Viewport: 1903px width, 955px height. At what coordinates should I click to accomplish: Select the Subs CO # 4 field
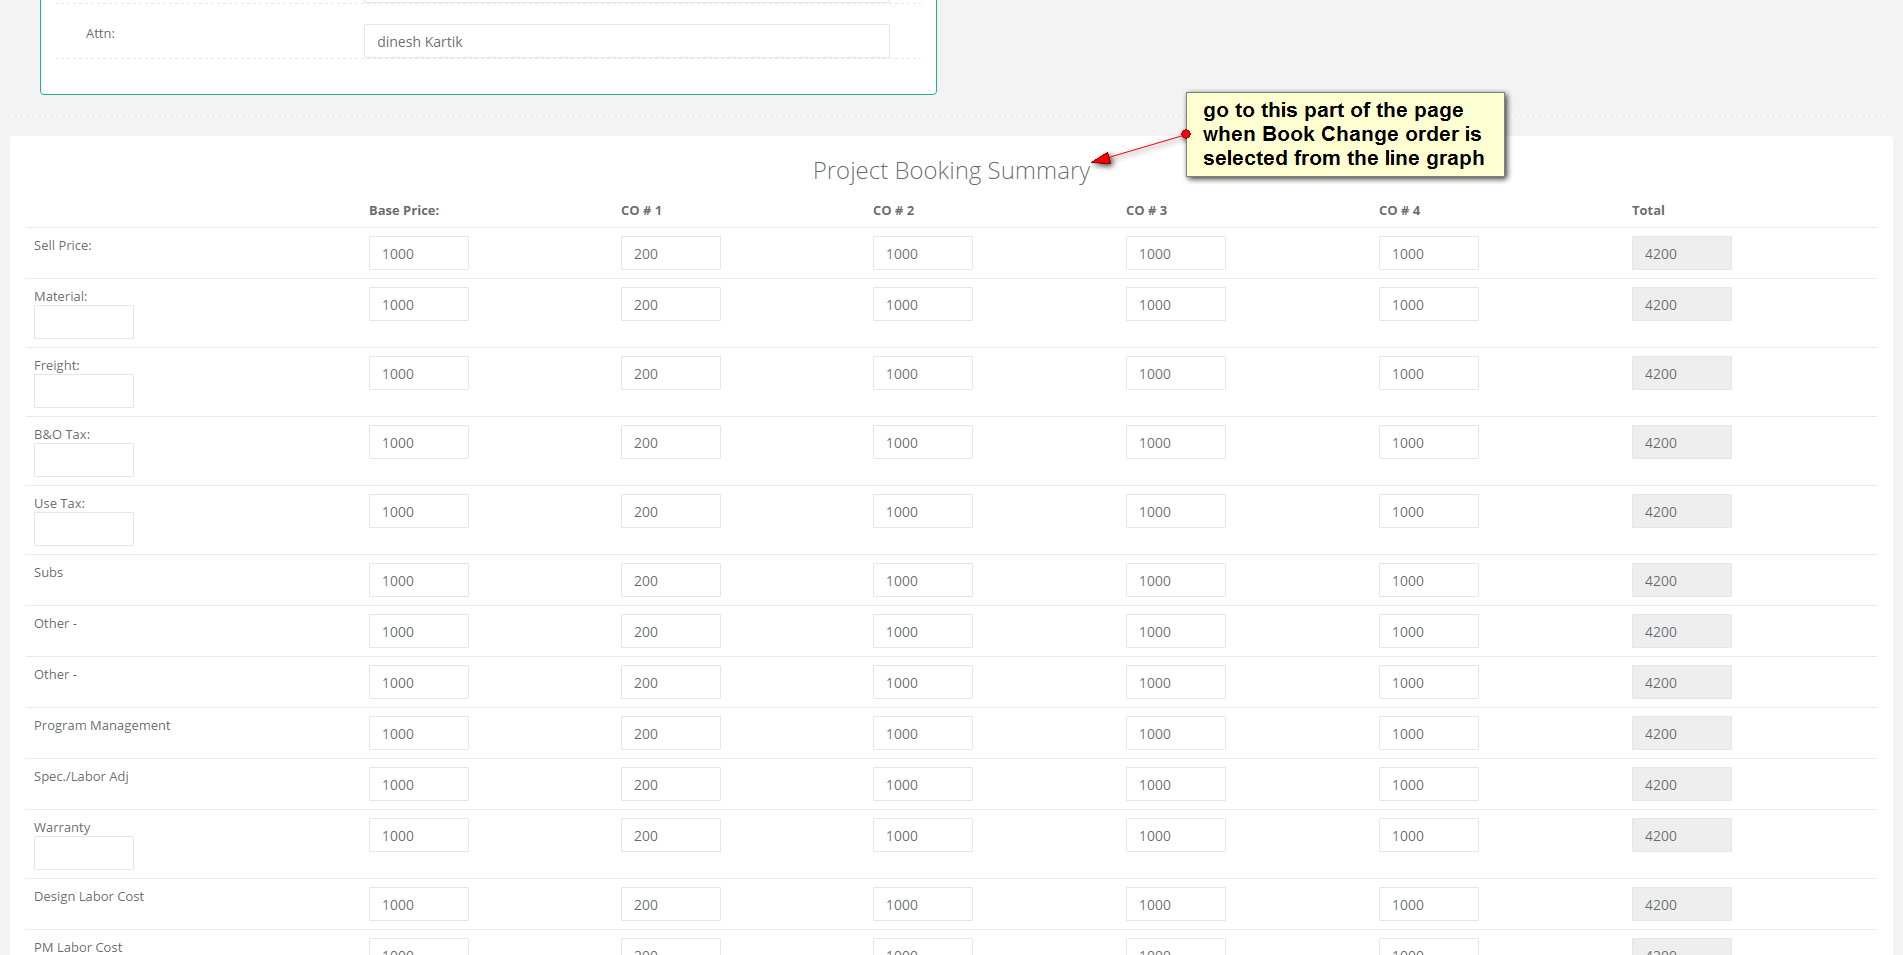(1428, 581)
